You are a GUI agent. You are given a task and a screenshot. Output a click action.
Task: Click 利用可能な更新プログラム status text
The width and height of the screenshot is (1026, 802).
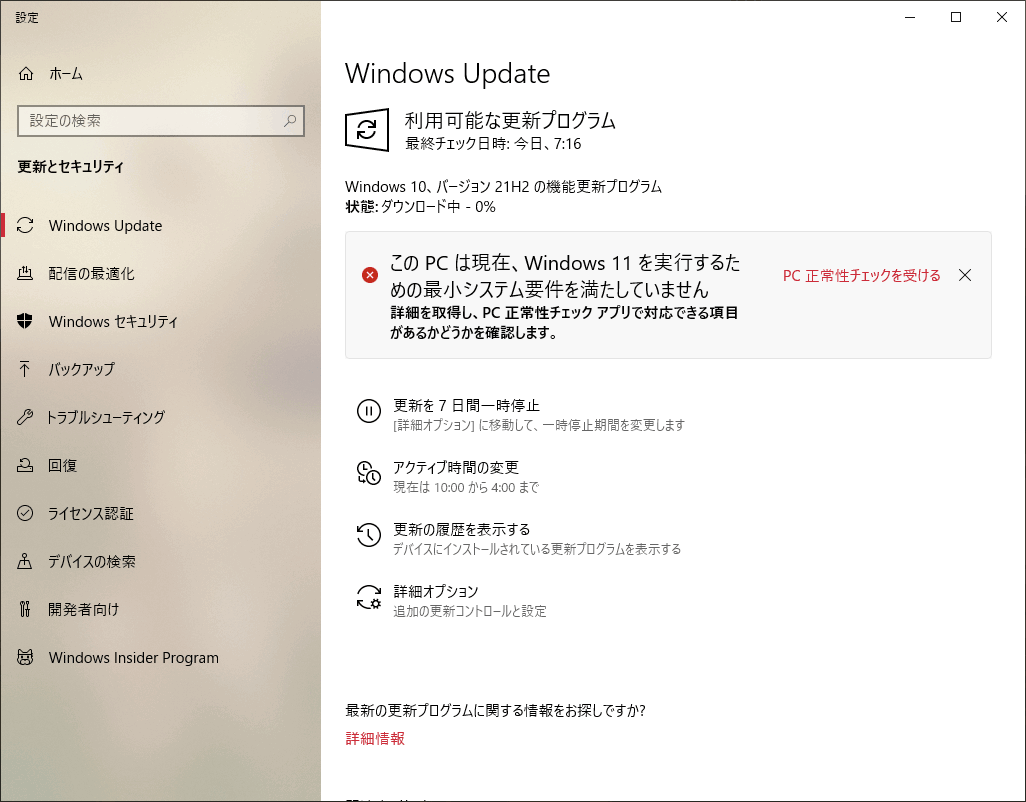pyautogui.click(x=510, y=120)
